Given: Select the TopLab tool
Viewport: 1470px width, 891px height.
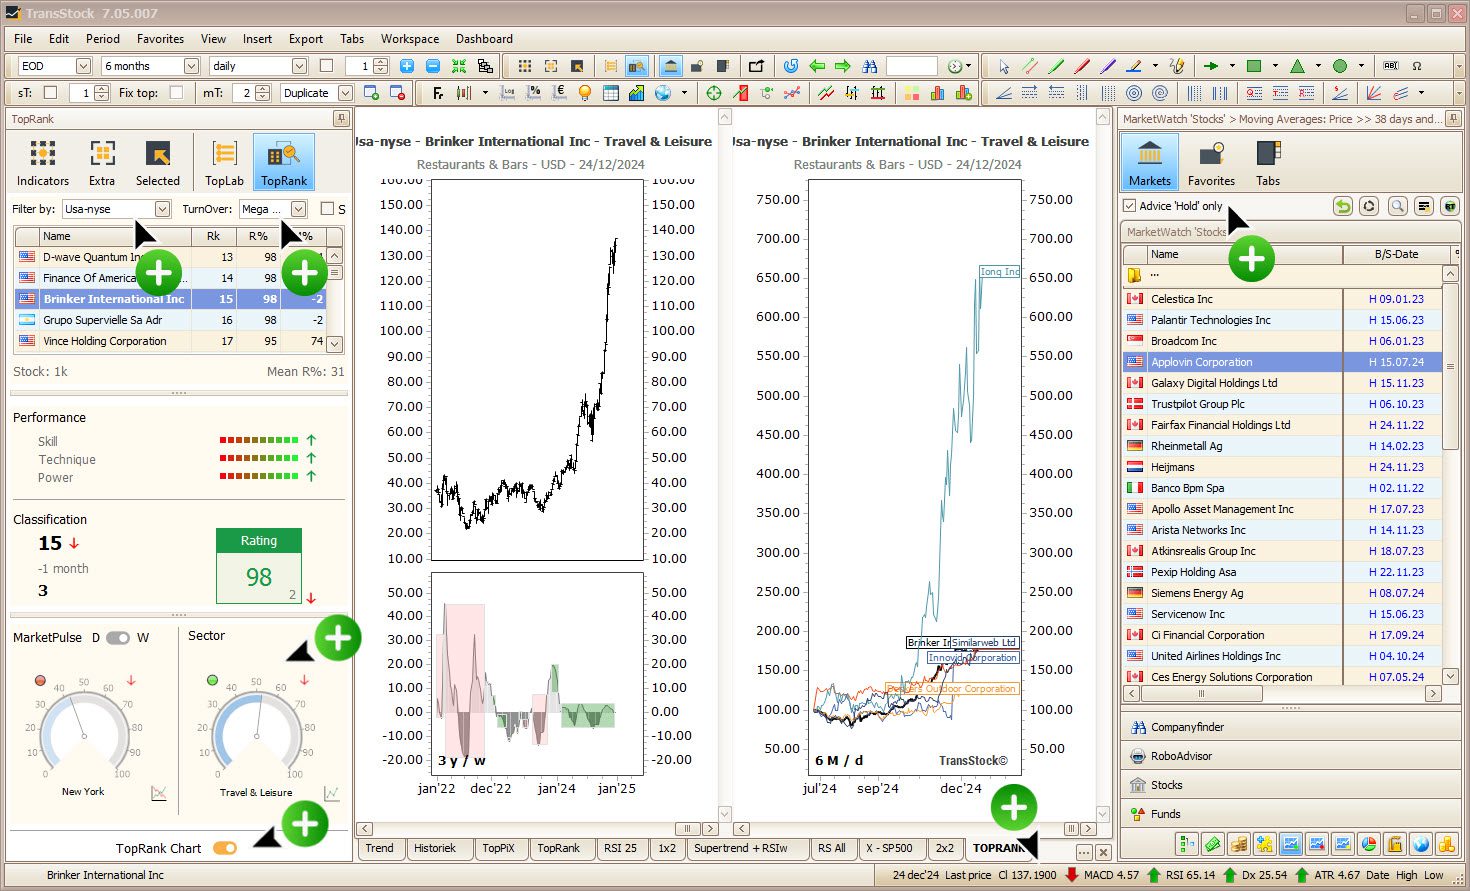Looking at the screenshot, I should 222,160.
